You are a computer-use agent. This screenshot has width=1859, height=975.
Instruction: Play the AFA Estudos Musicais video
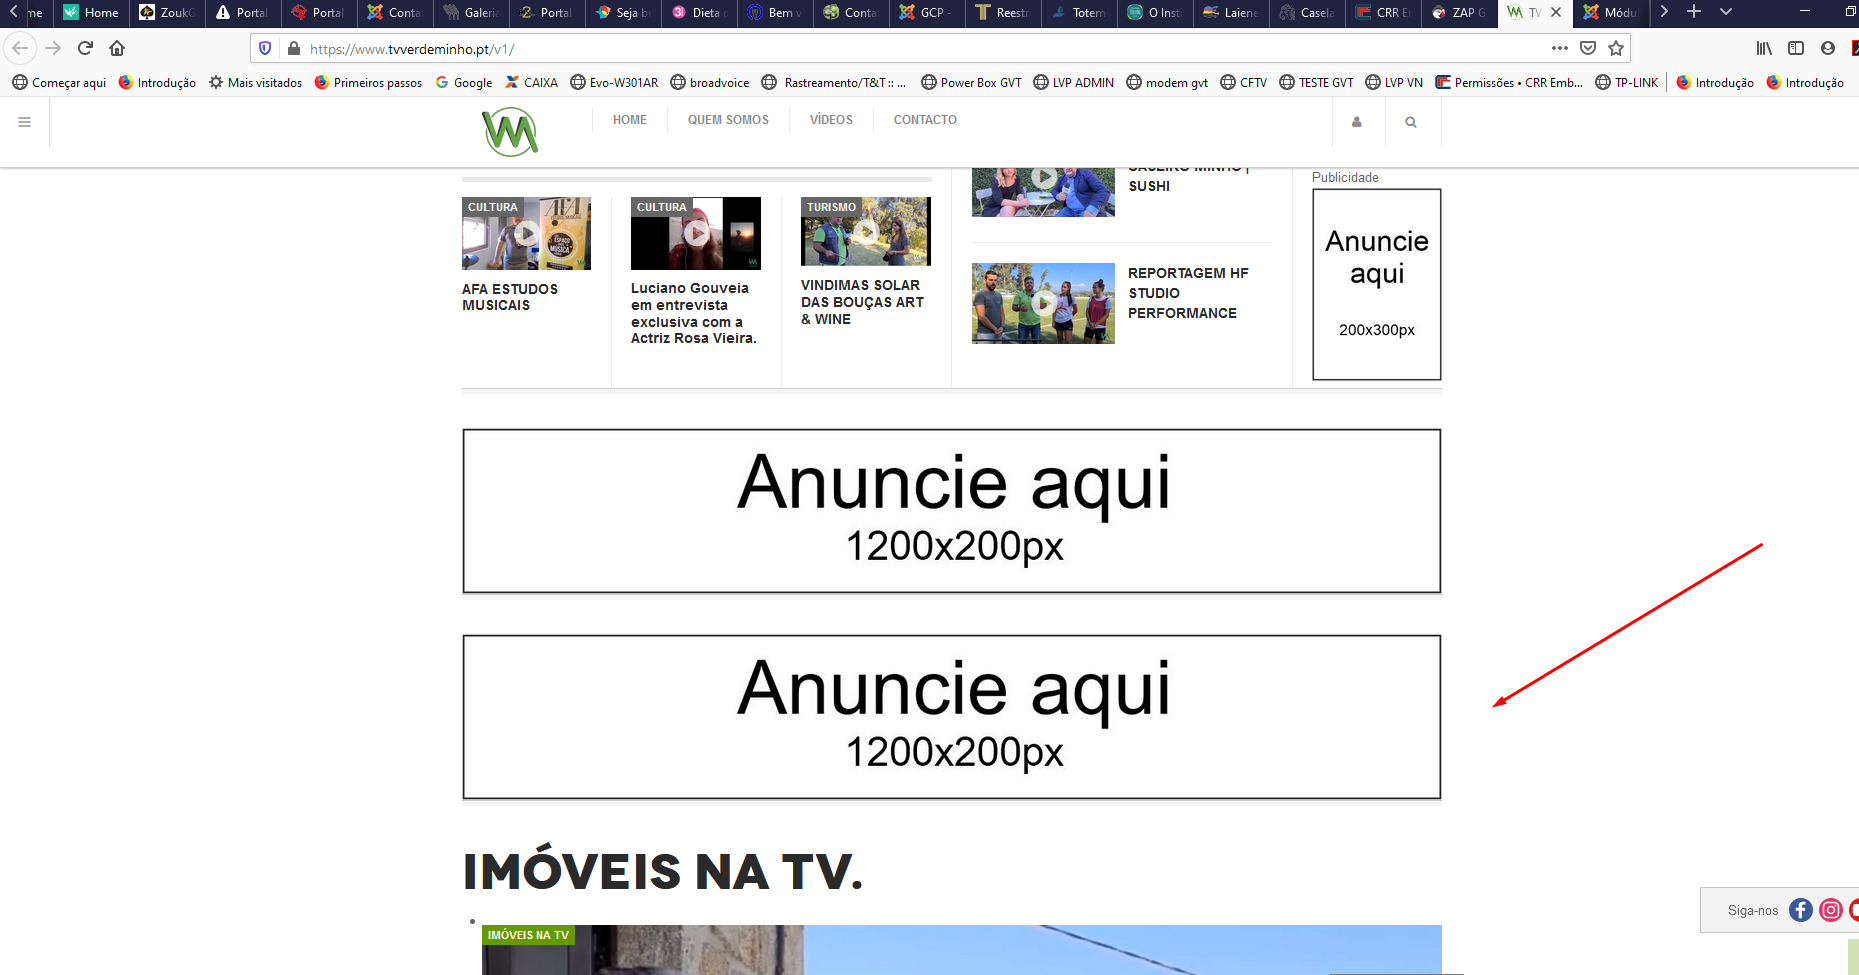pos(526,234)
